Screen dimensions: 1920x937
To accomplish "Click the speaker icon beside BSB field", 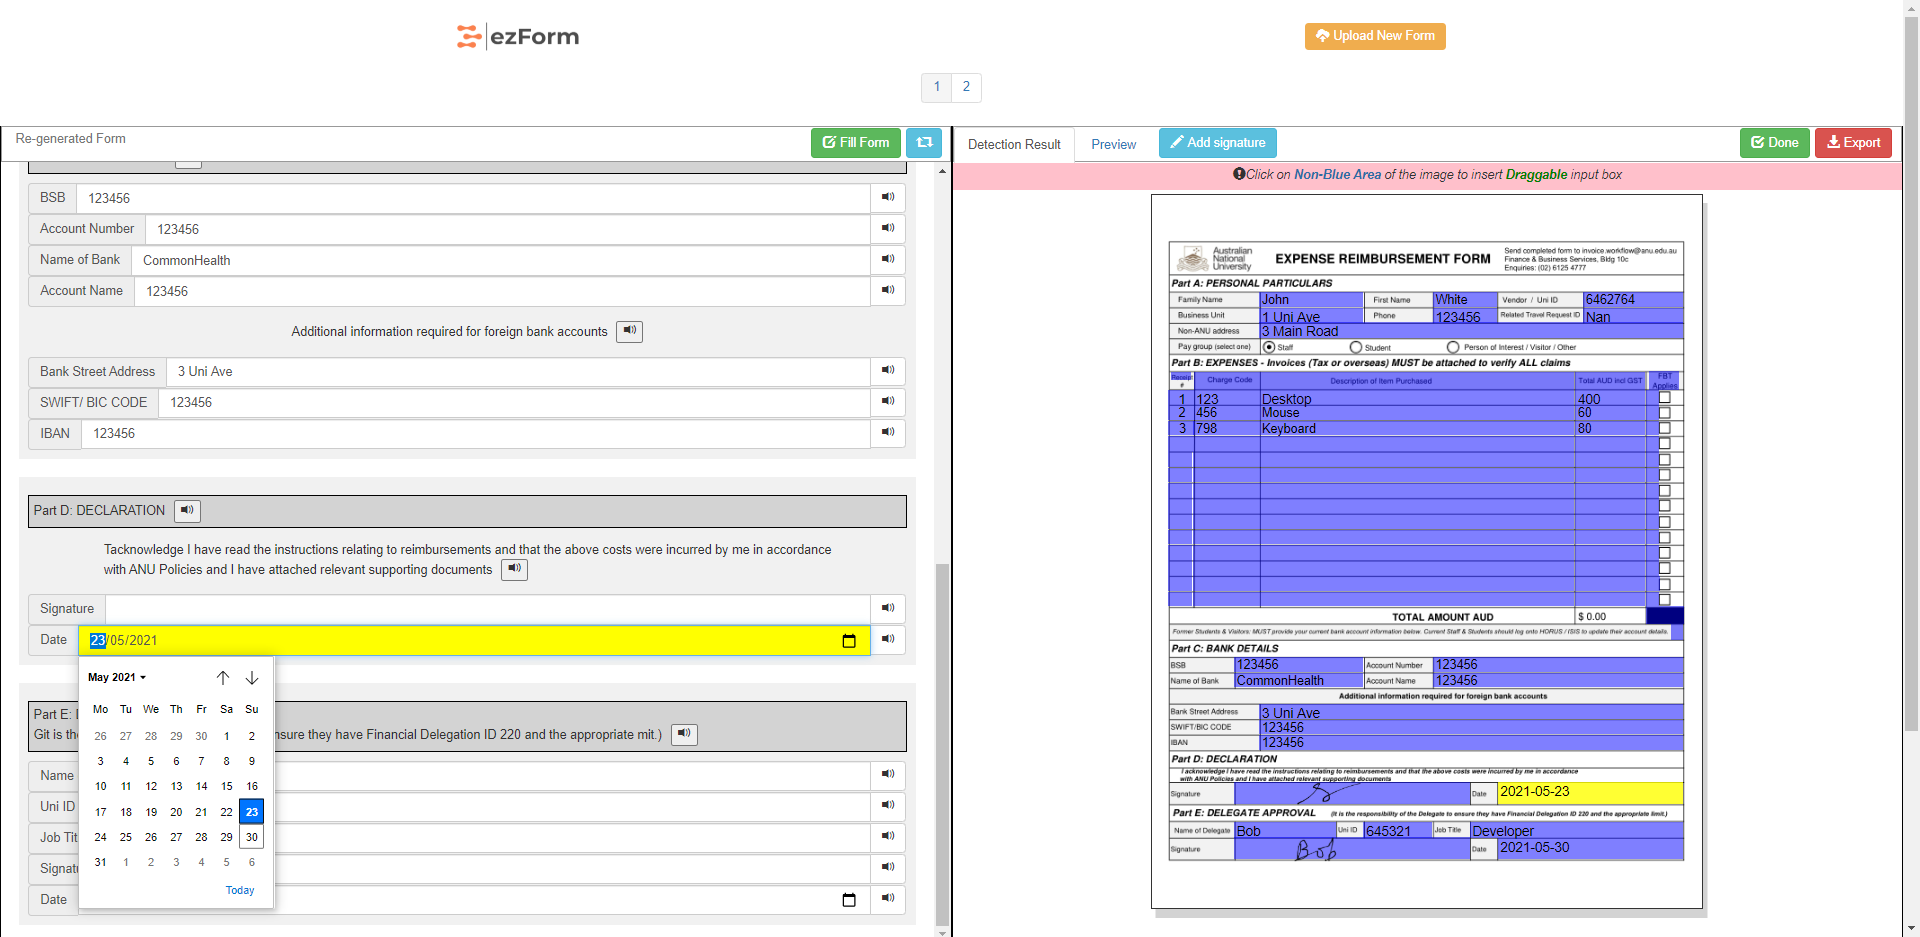I will pyautogui.click(x=887, y=197).
